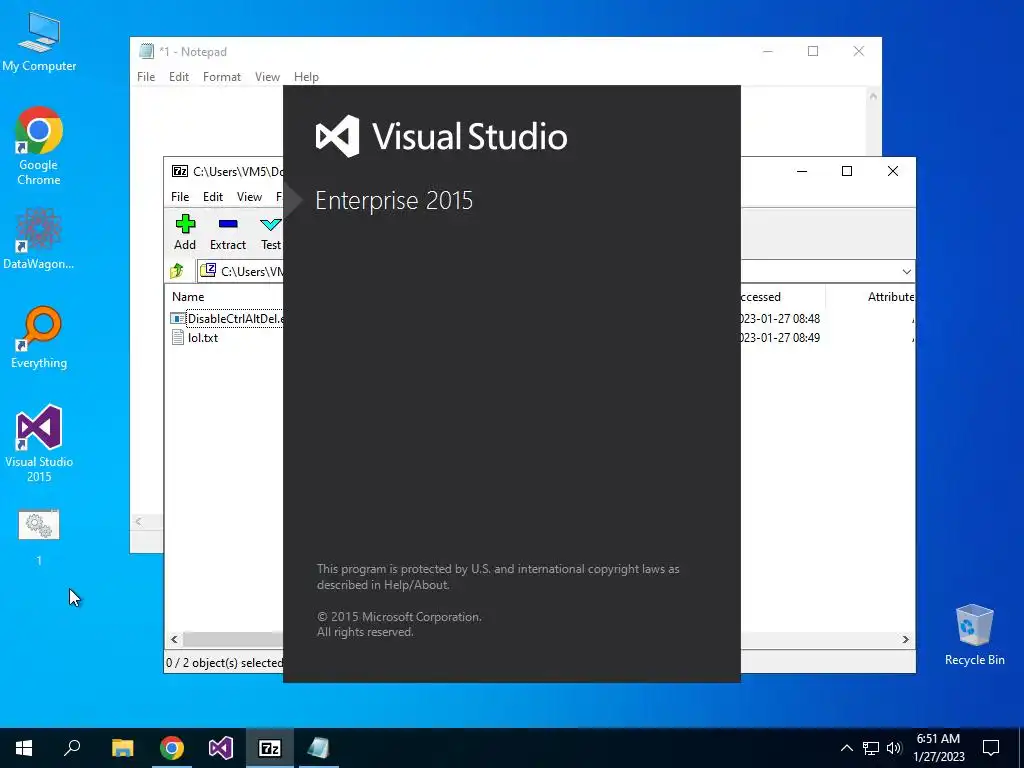Viewport: 1024px width, 768px height.
Task: Click the Extract button in 7-Zip toolbar
Action: pos(228,232)
